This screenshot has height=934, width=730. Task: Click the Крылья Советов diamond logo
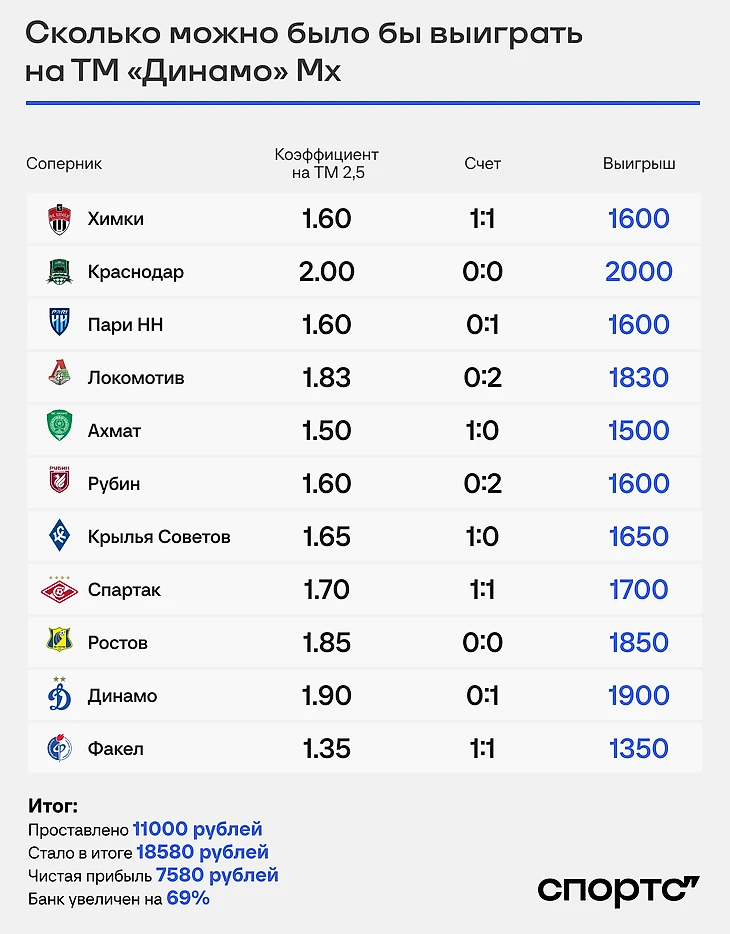coord(60,537)
